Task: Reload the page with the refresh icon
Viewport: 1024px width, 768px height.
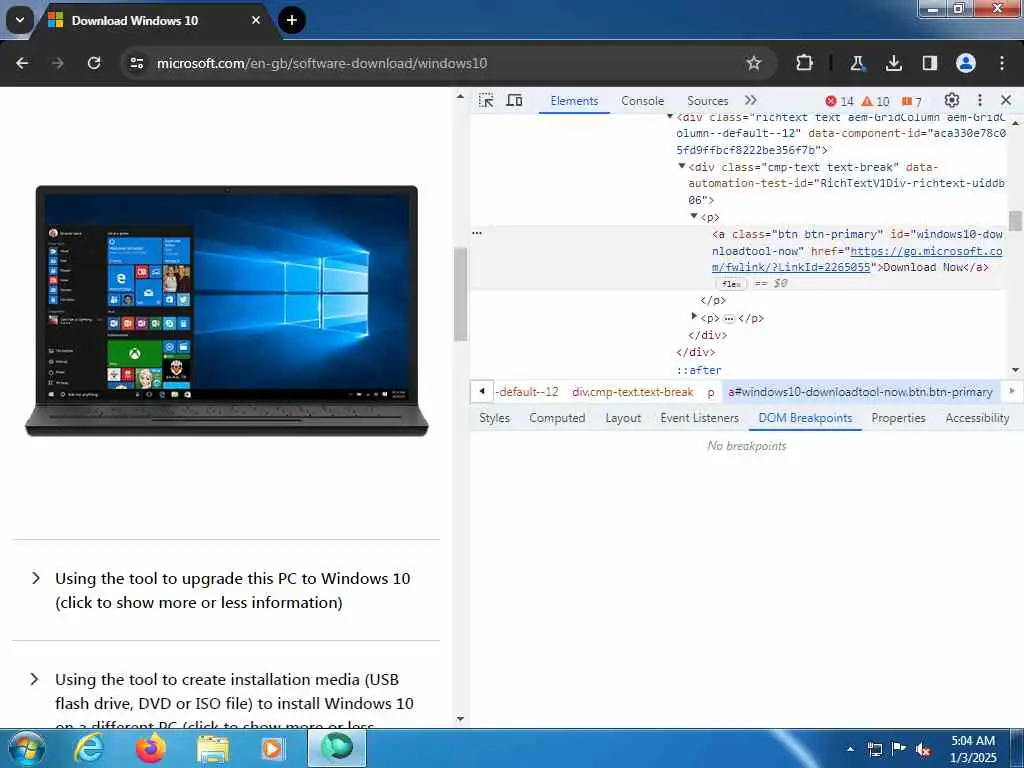Action: point(94,63)
